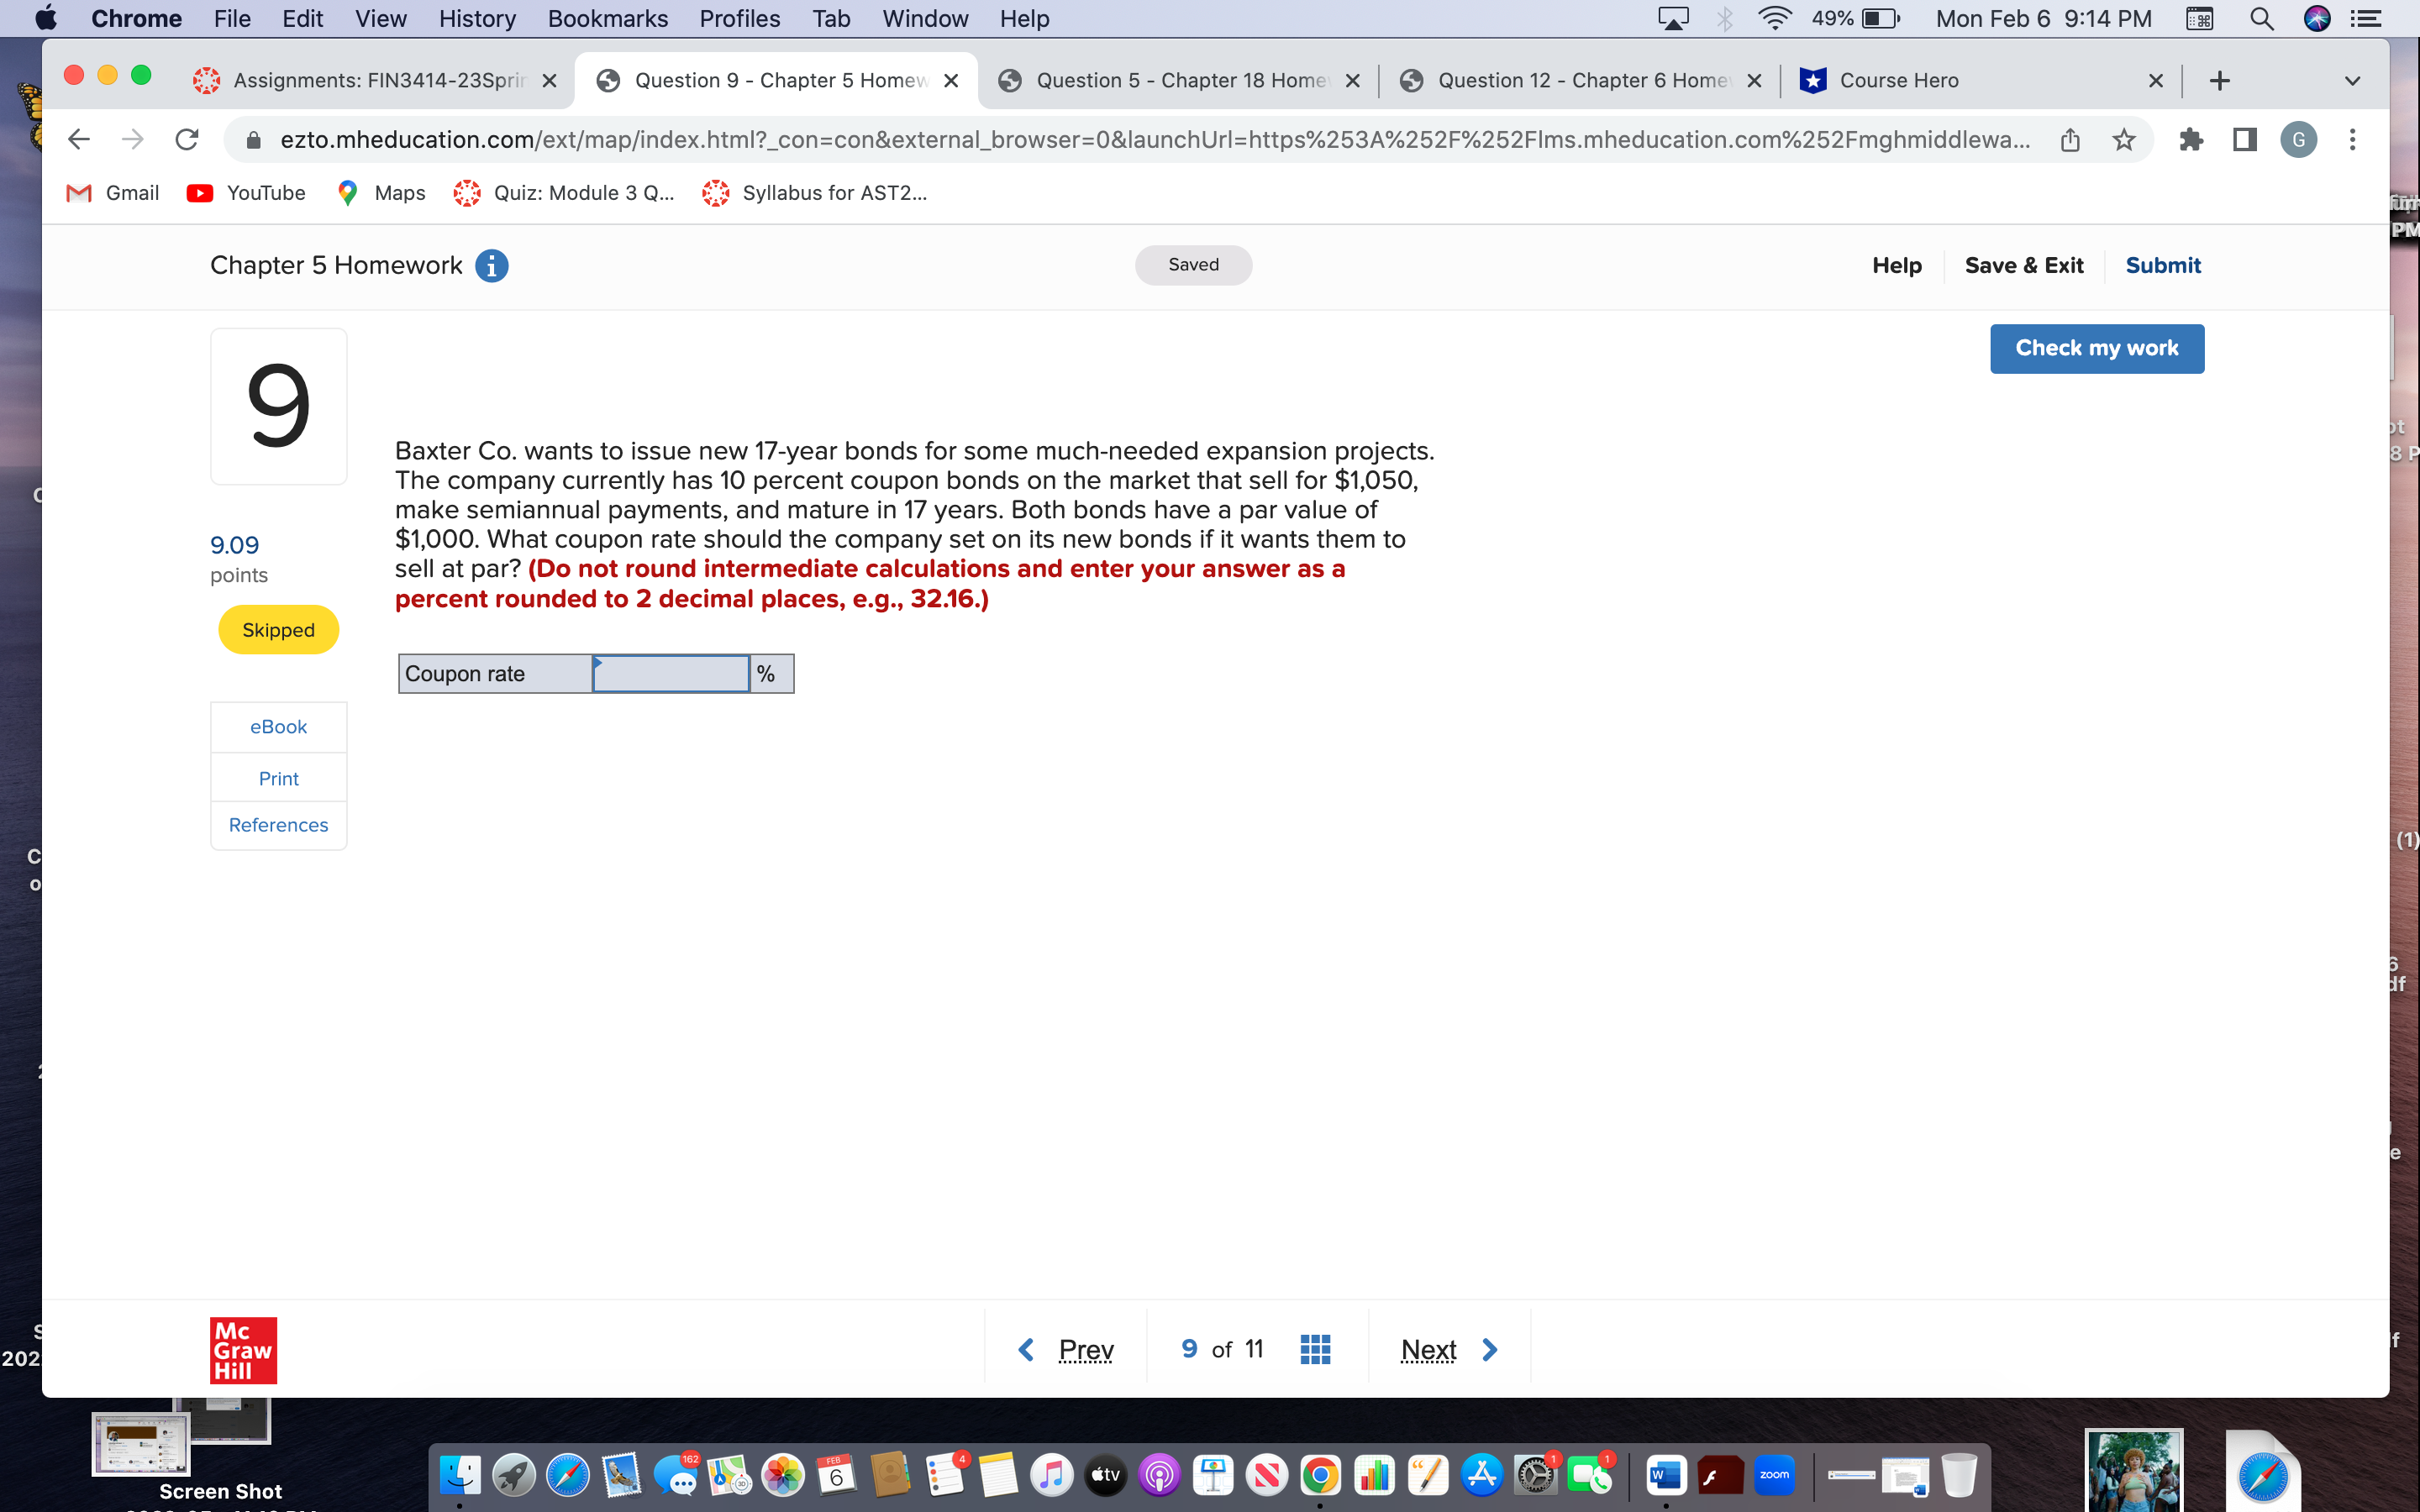Open Spotlight search from the menu bar

[2262, 18]
